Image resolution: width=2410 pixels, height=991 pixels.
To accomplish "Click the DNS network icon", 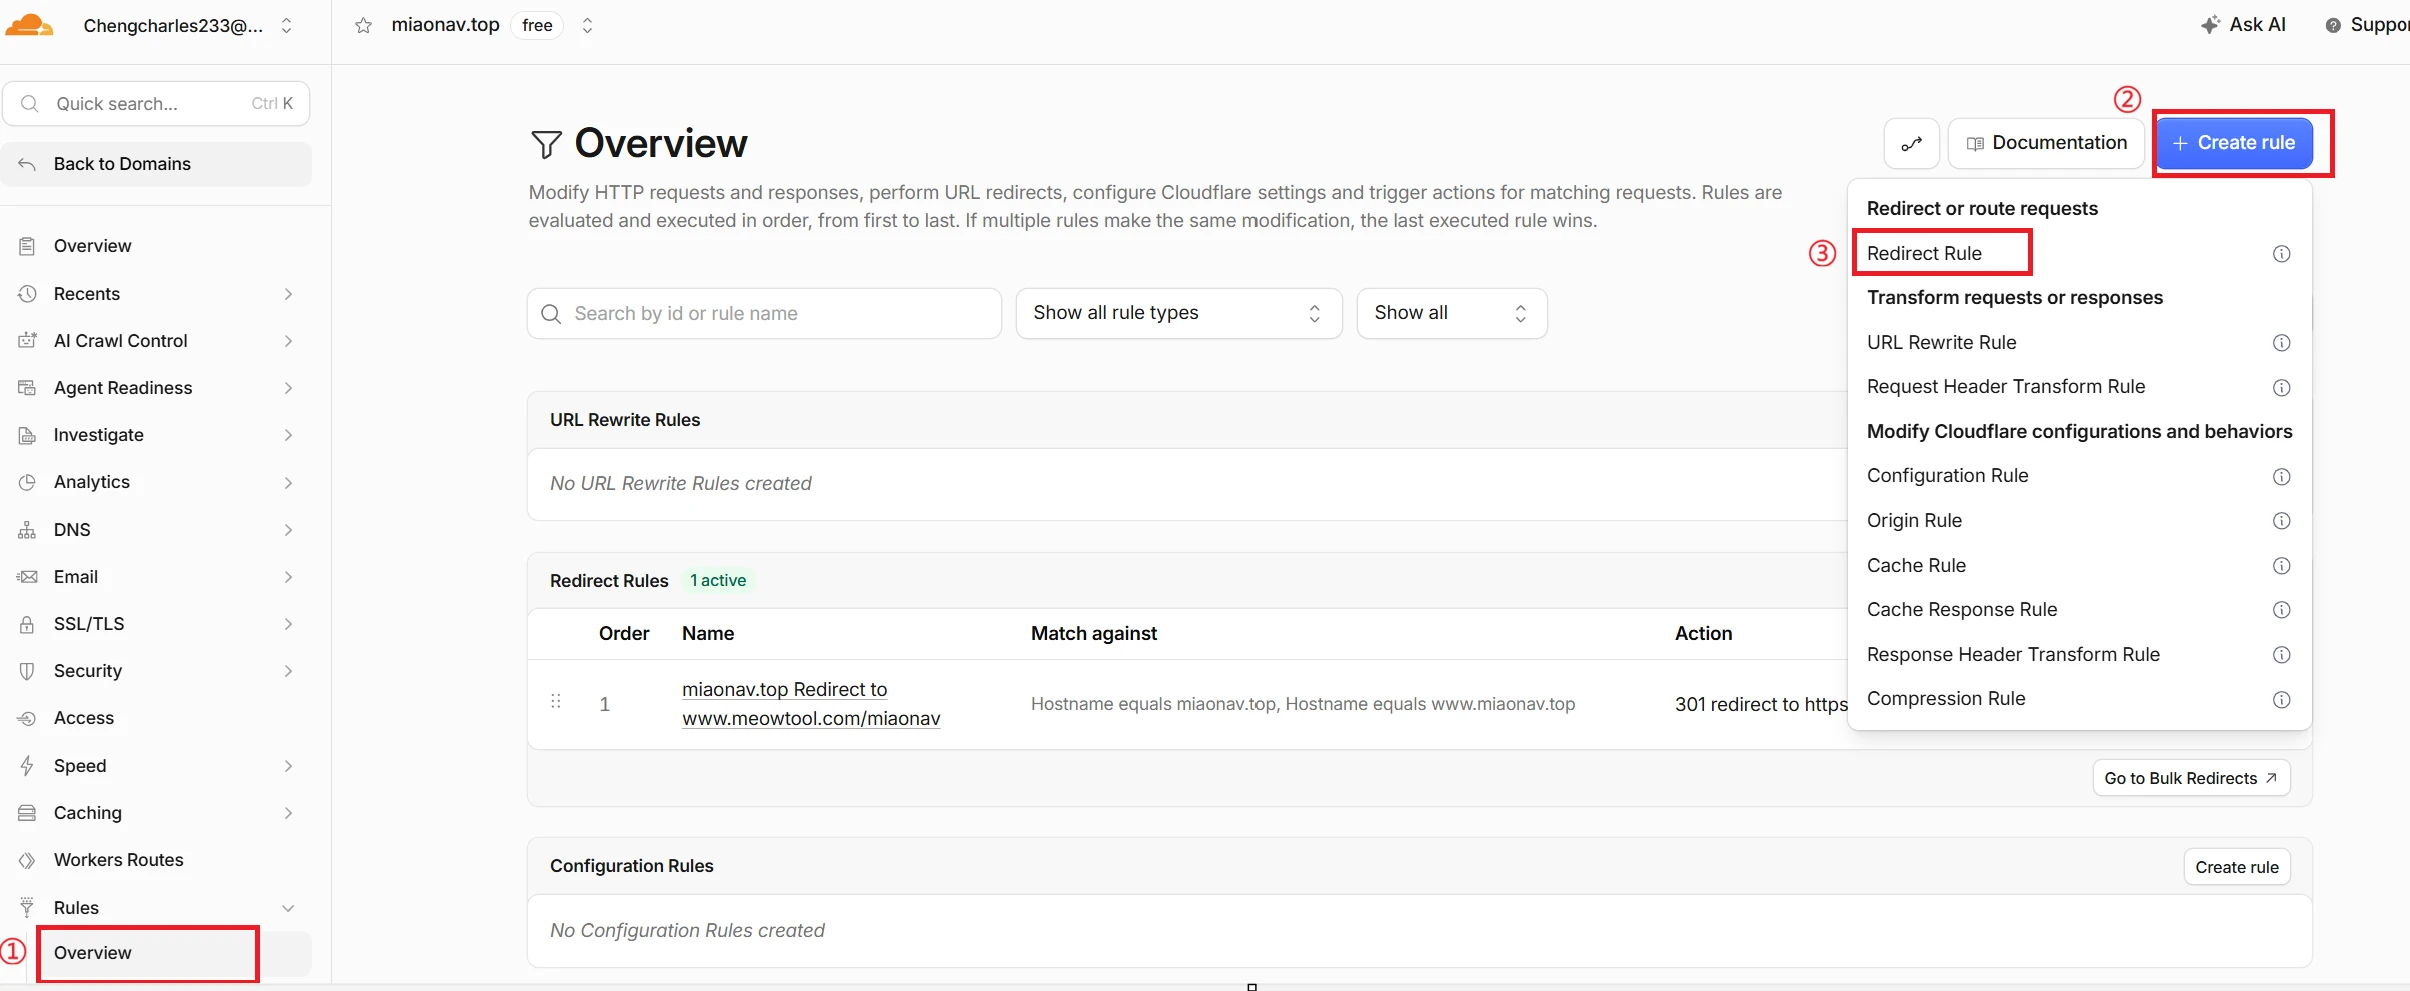I will [27, 530].
